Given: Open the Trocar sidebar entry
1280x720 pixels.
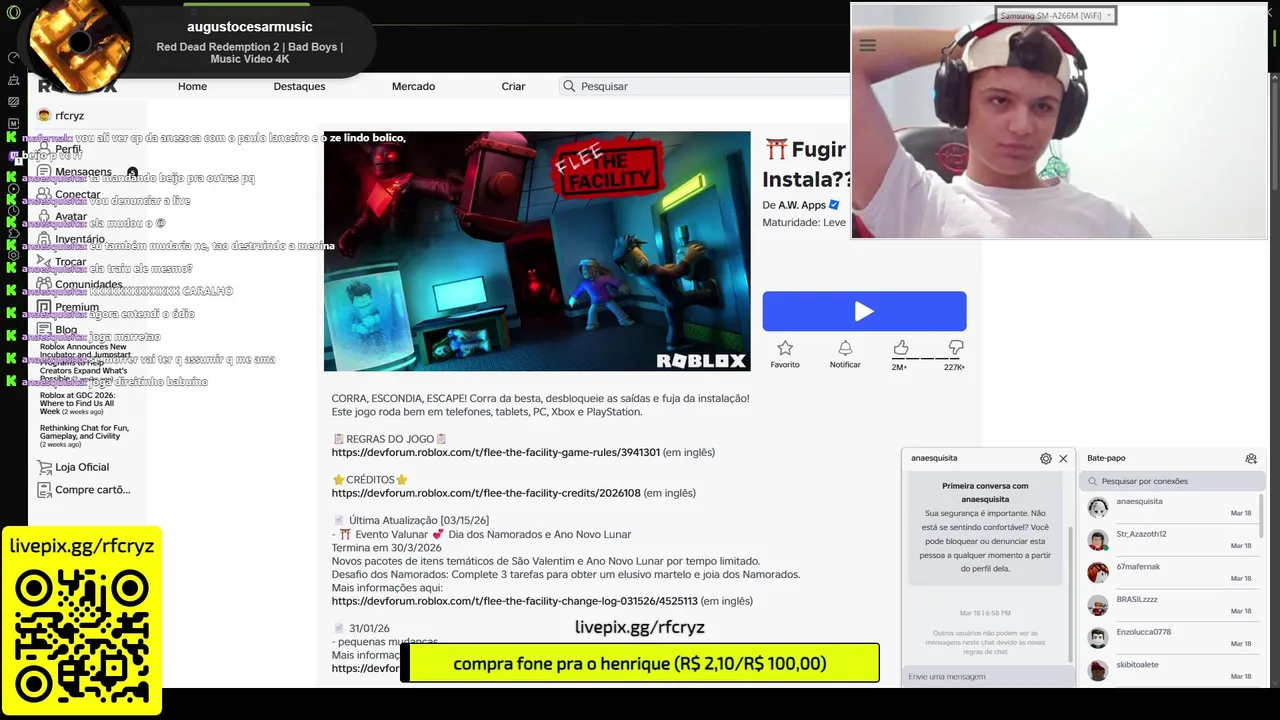Looking at the screenshot, I should pos(70,262).
